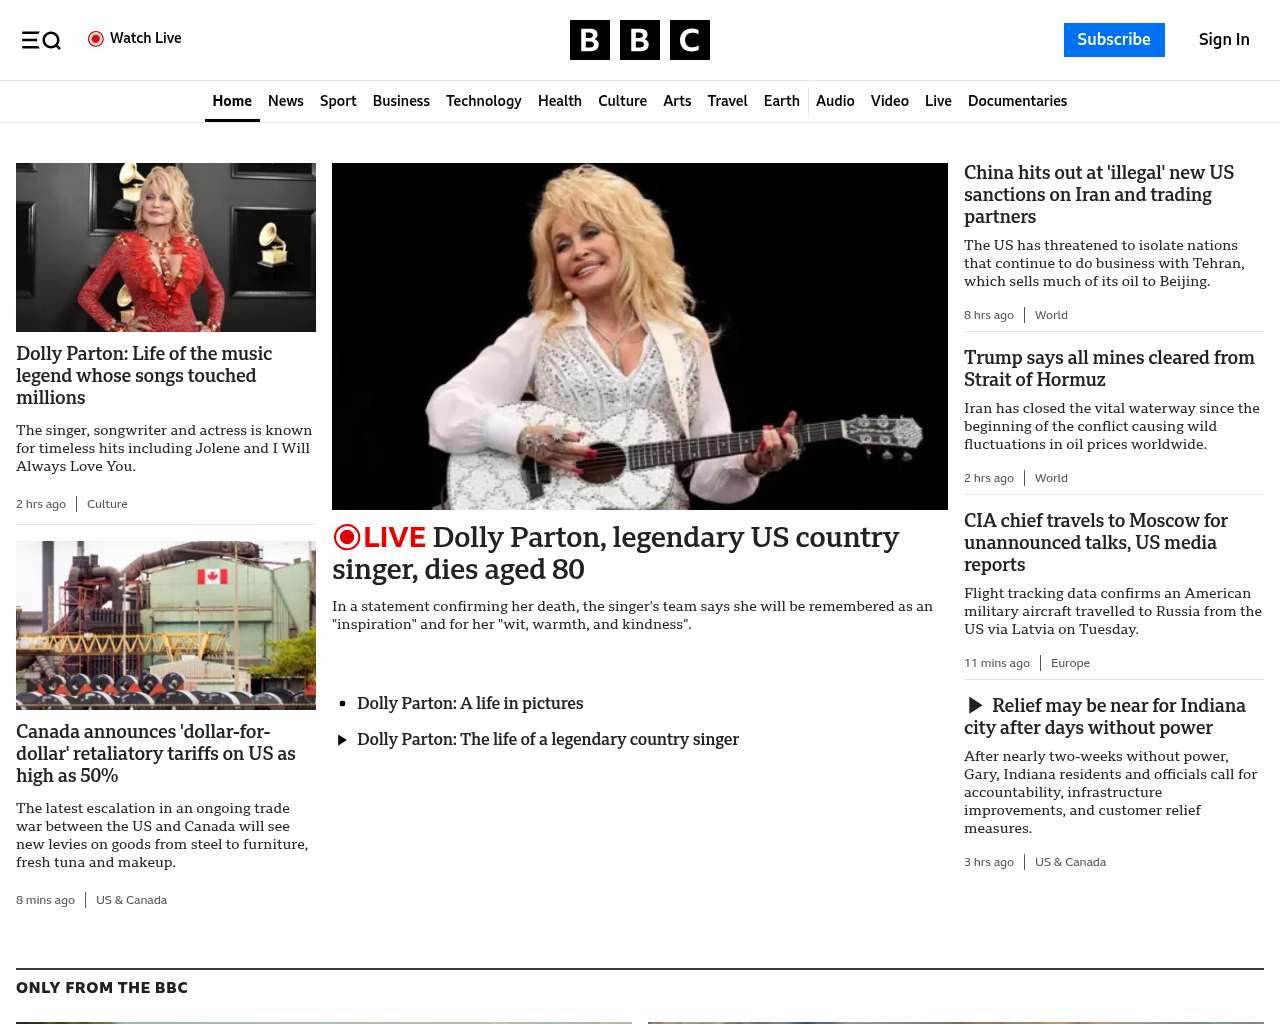Go to the Sport section
Image resolution: width=1280 pixels, height=1024 pixels.
338,101
